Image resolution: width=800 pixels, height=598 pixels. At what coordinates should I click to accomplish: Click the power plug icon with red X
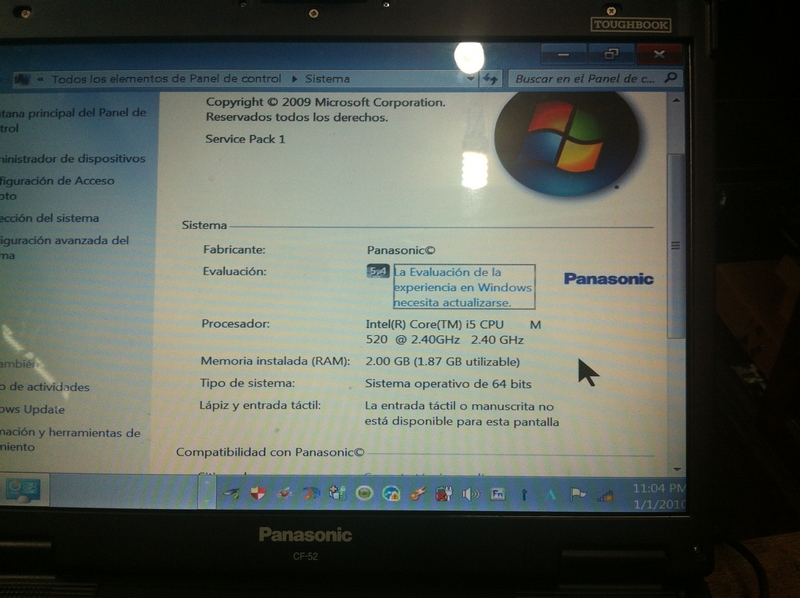tap(444, 494)
